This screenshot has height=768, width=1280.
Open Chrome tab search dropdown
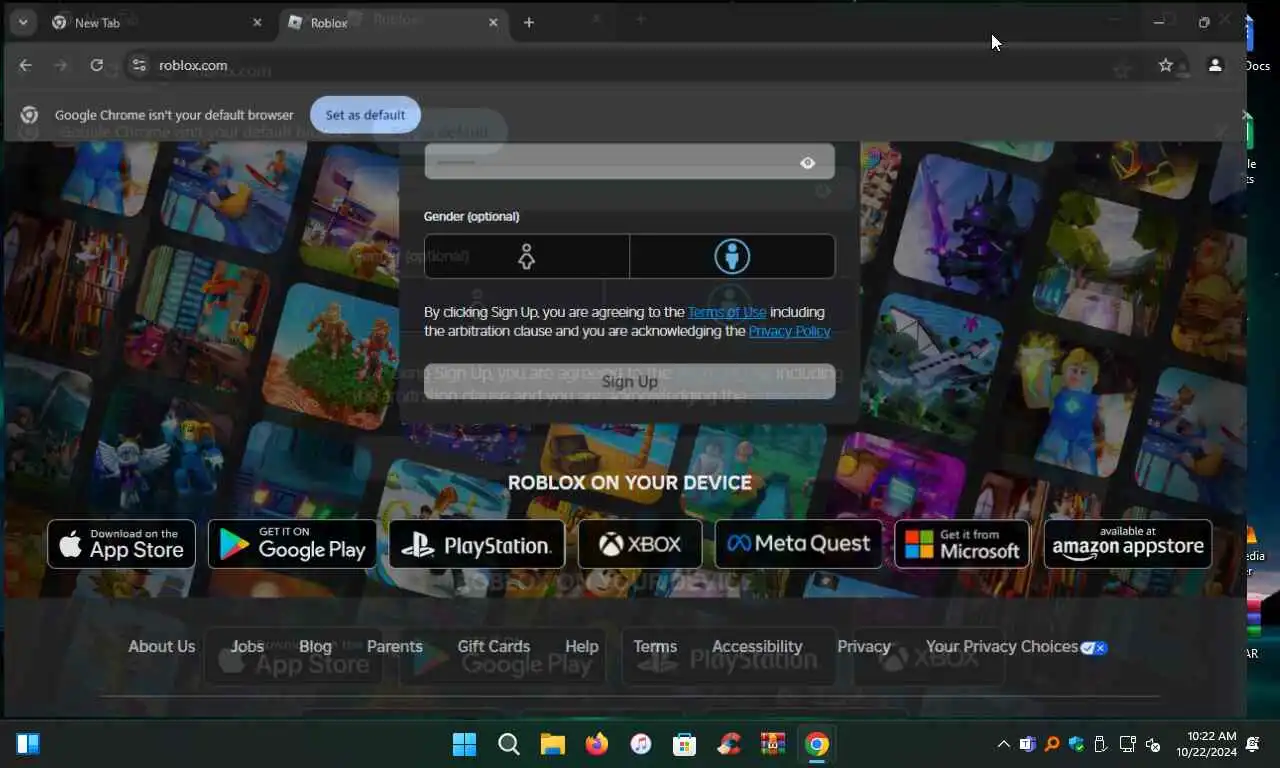pos(22,22)
